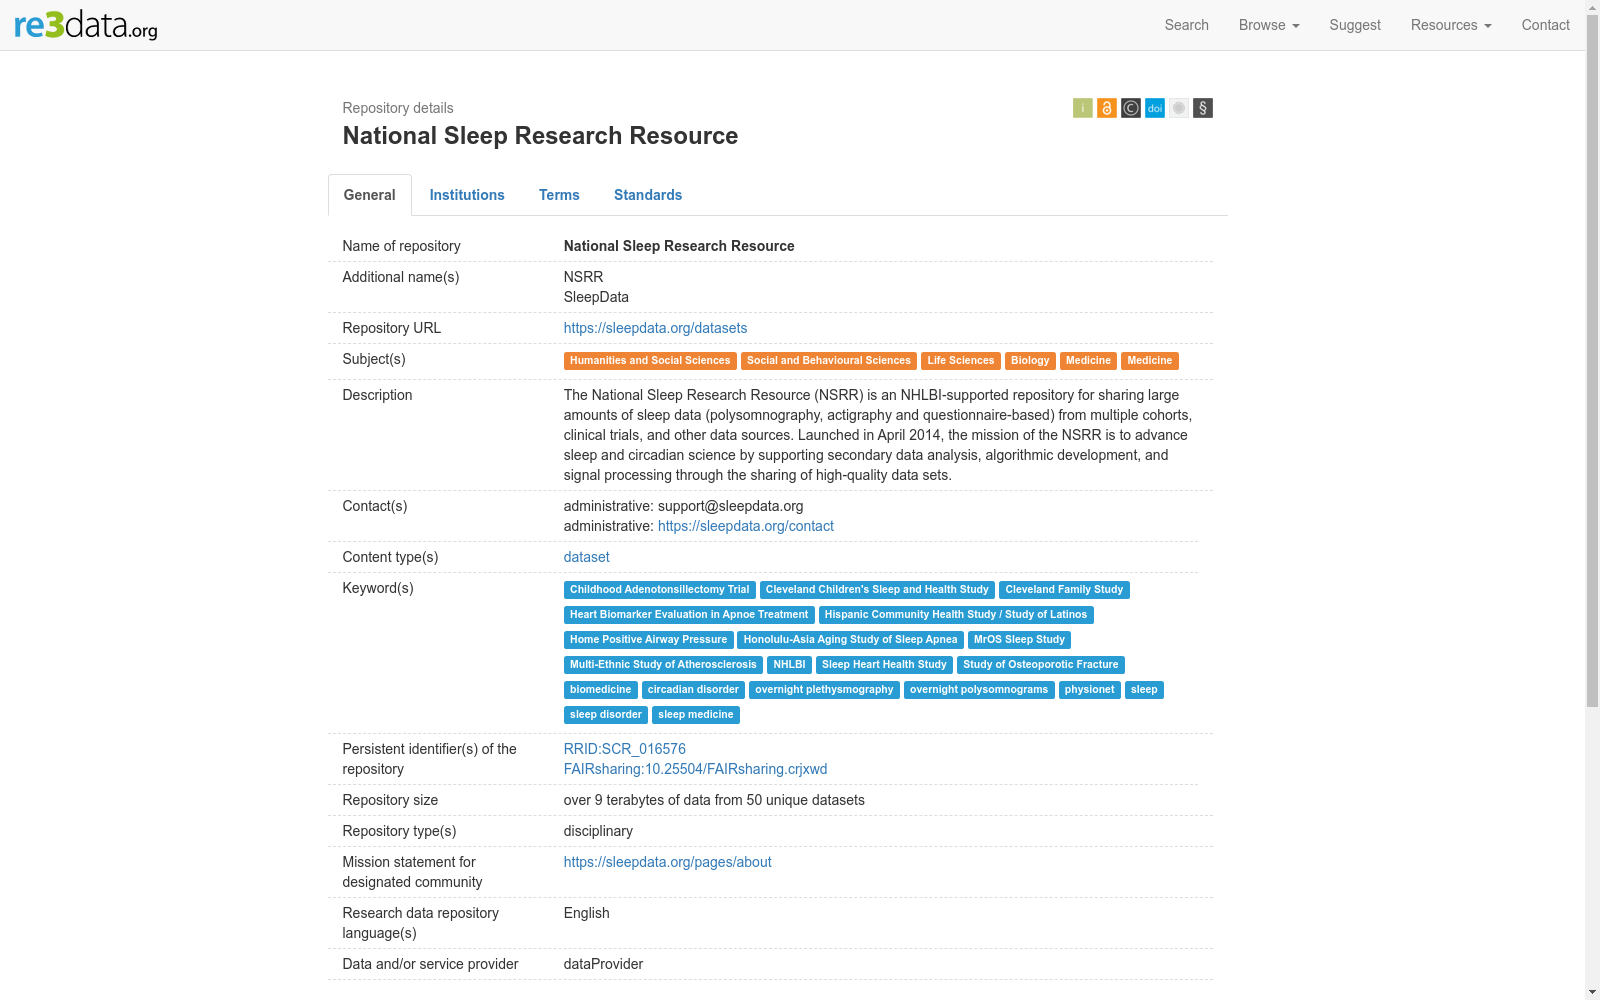Click the copyright license badge icon
The height and width of the screenshot is (1000, 1600).
point(1131,108)
